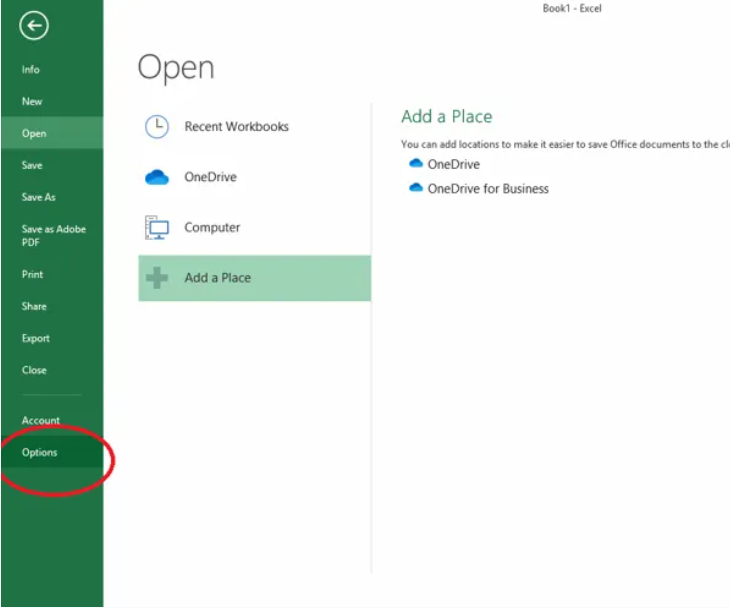Open the Export page
730x608 pixels.
tap(35, 338)
